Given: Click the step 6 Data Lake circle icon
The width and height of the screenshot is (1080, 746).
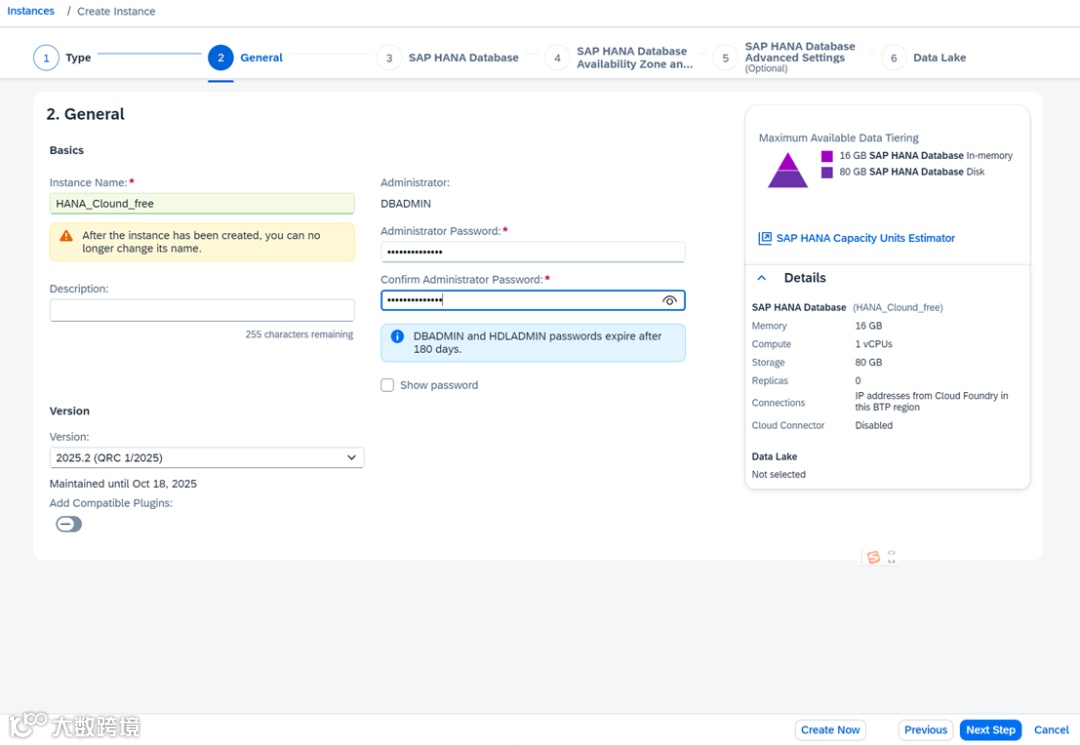Looking at the screenshot, I should [893, 58].
